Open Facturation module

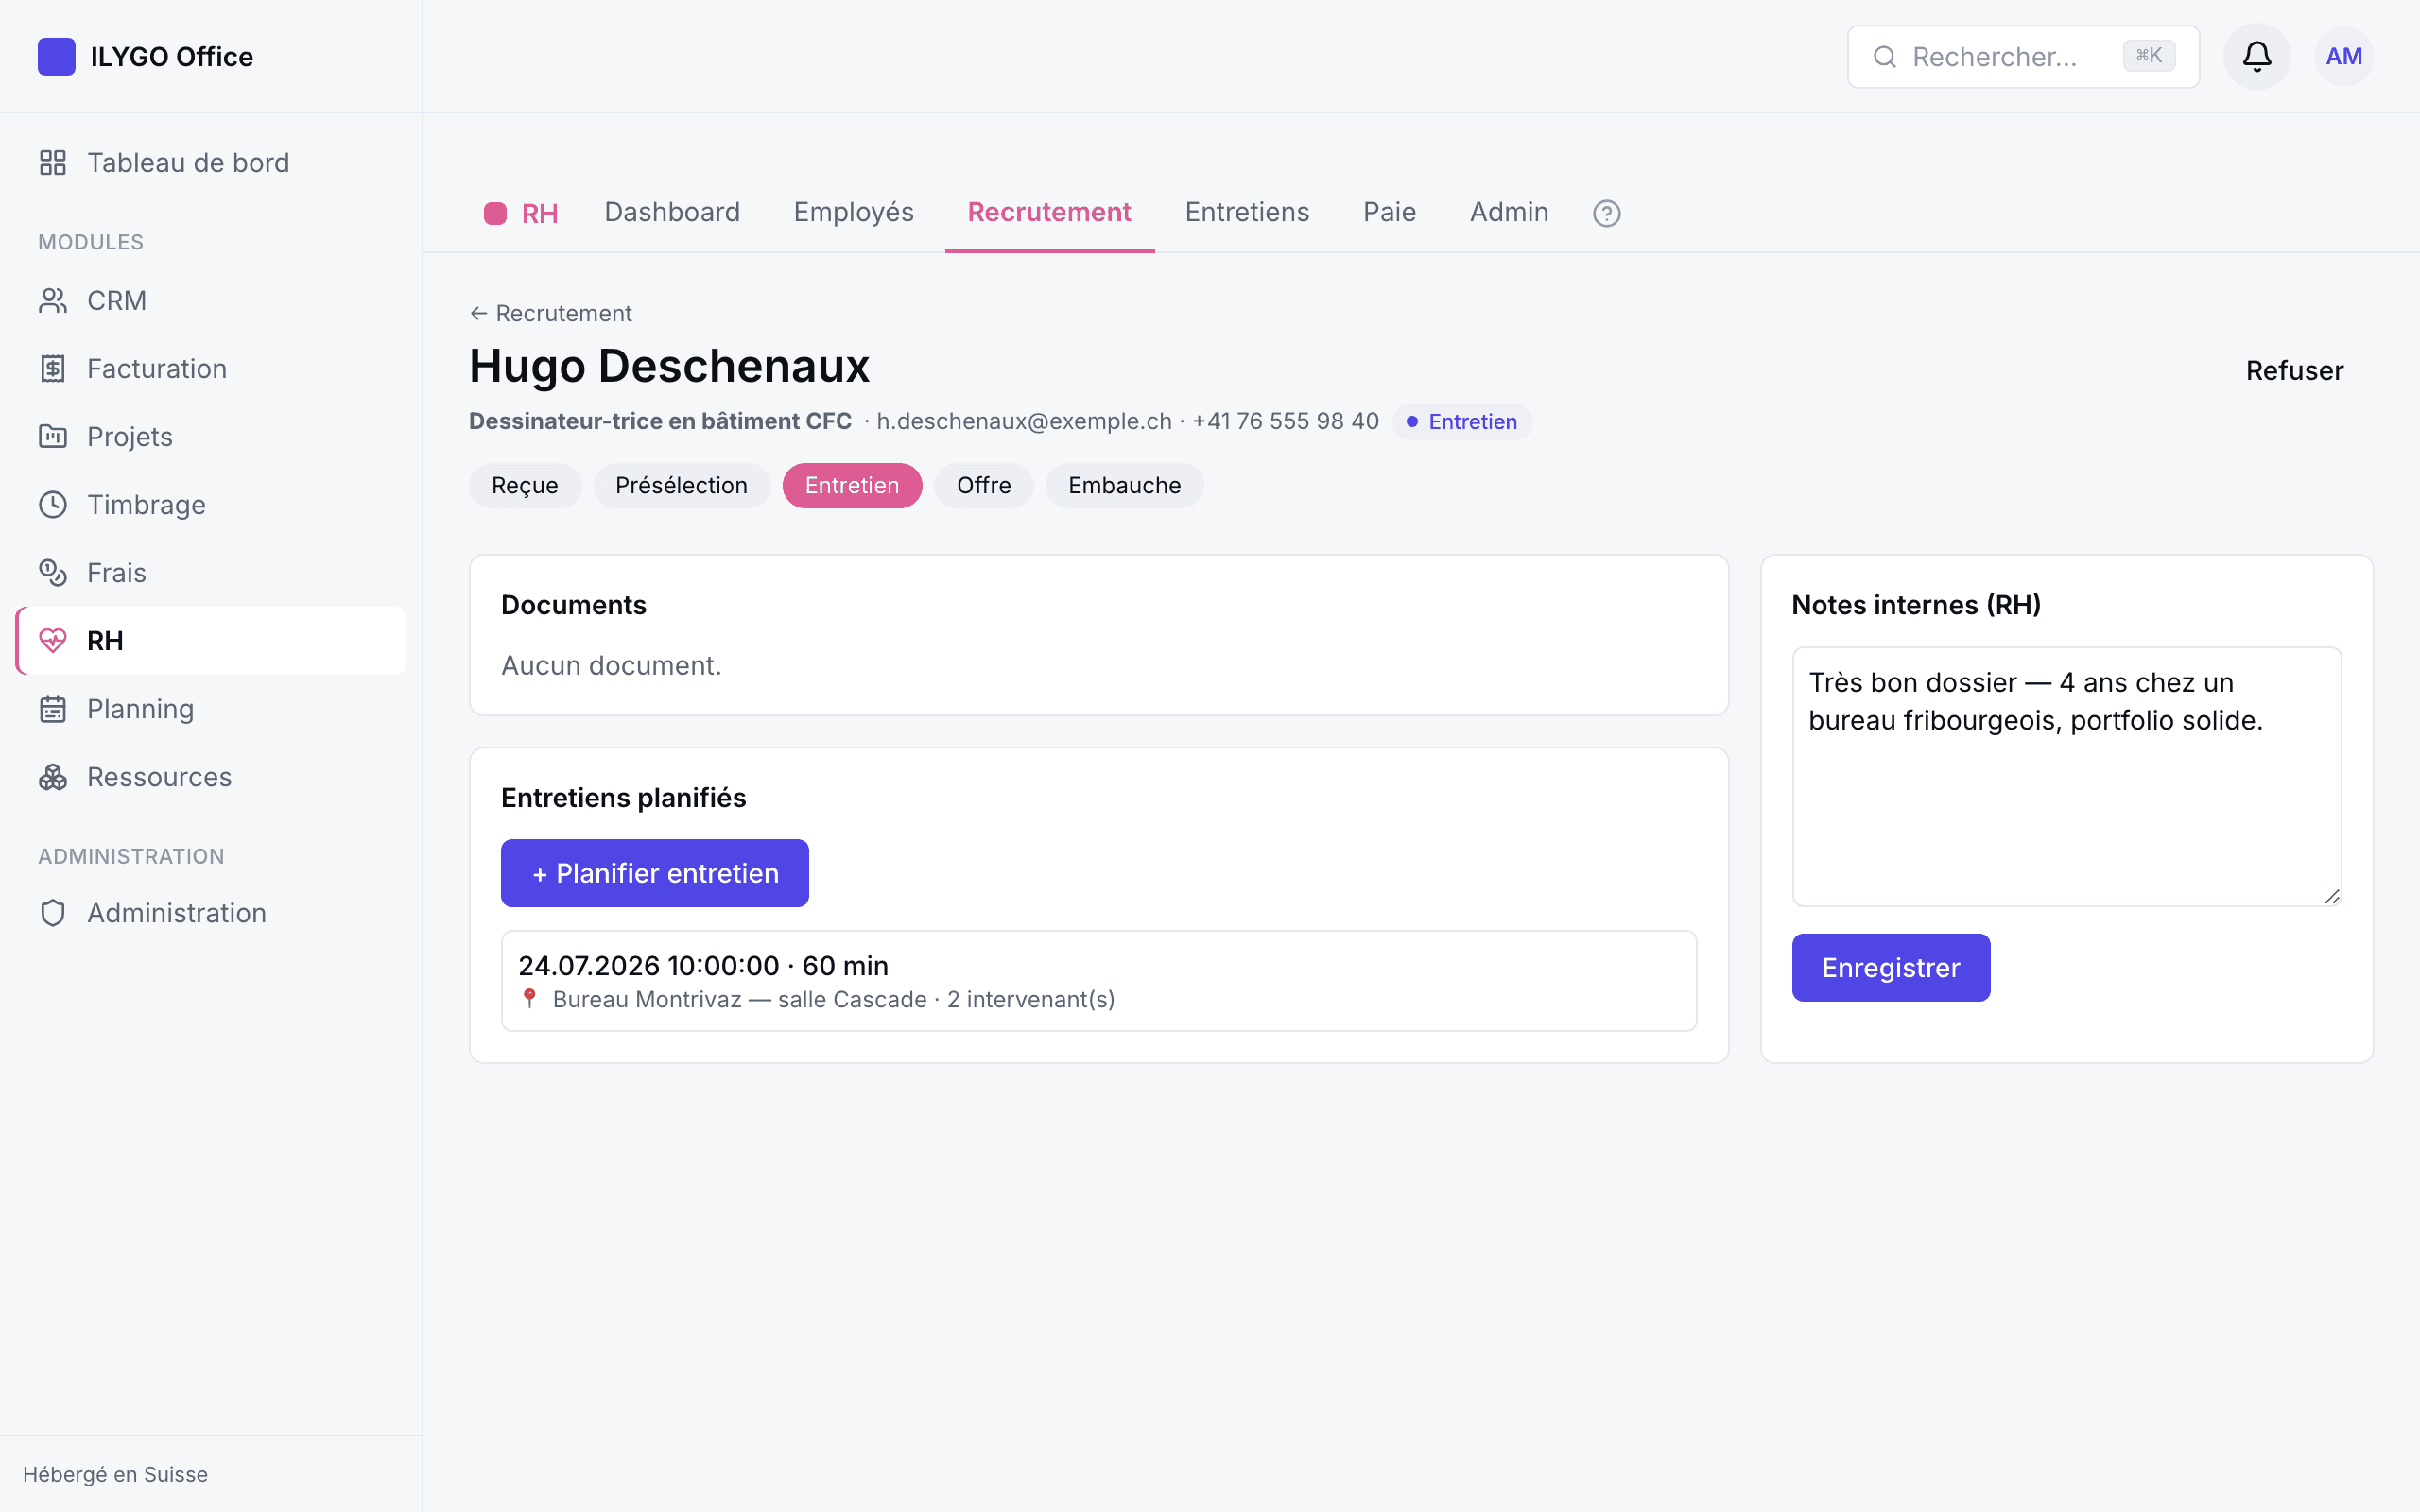(x=211, y=369)
